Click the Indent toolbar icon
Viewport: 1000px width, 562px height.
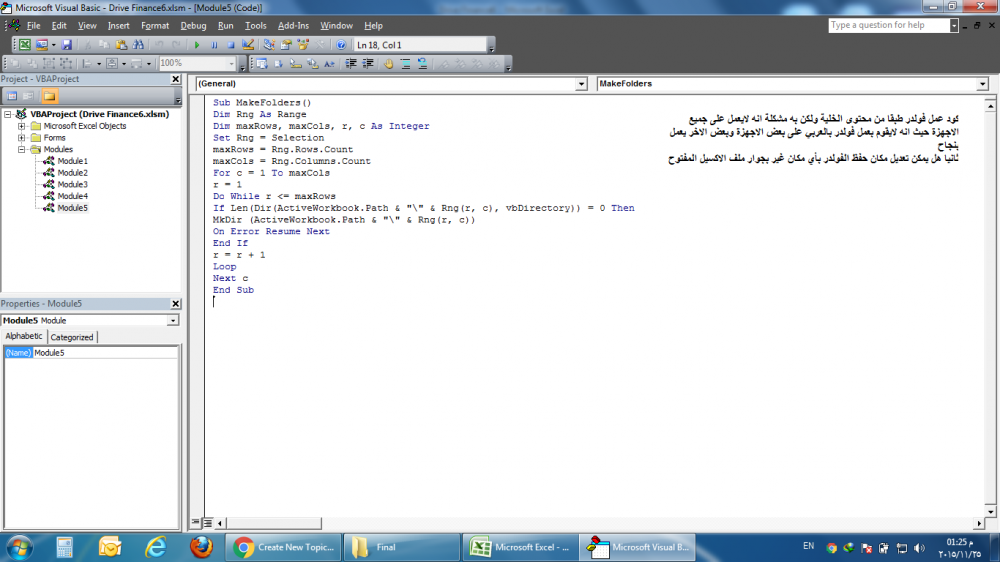tap(351, 64)
